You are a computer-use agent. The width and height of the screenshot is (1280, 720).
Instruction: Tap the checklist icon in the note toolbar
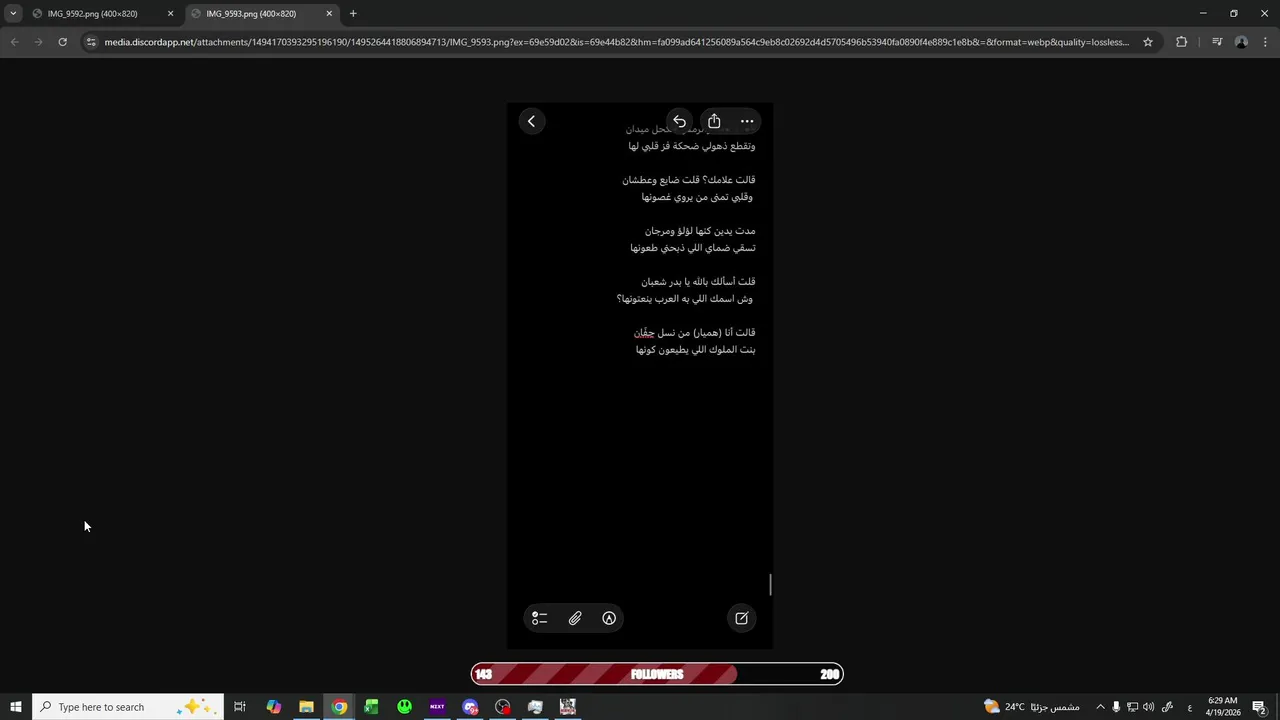(540, 618)
